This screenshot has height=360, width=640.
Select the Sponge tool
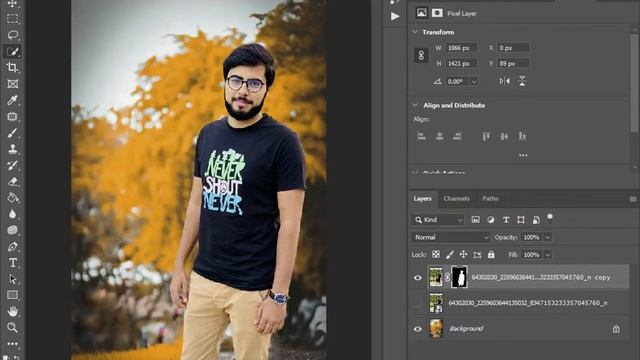[x=13, y=230]
